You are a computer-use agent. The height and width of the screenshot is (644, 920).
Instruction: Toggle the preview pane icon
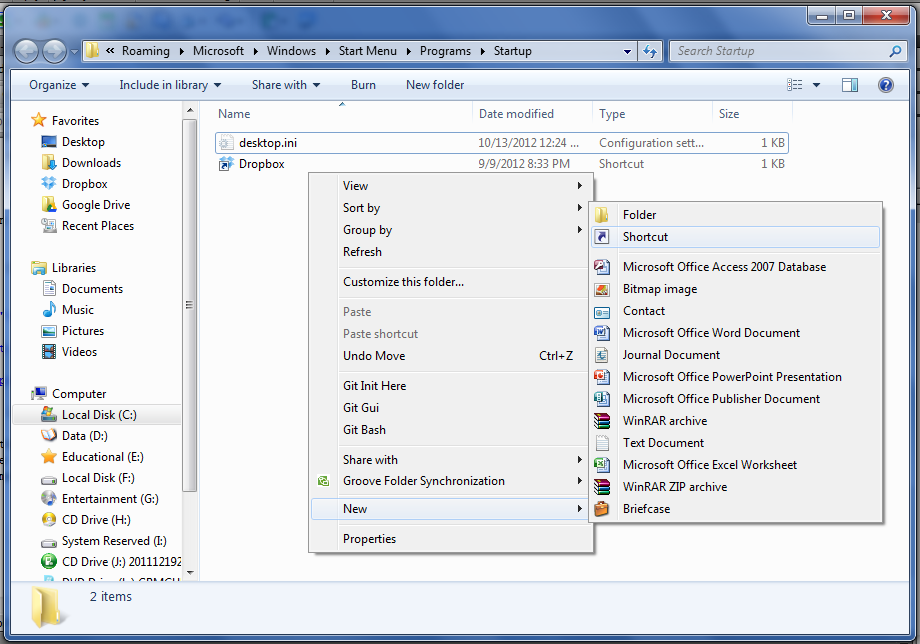pos(850,85)
